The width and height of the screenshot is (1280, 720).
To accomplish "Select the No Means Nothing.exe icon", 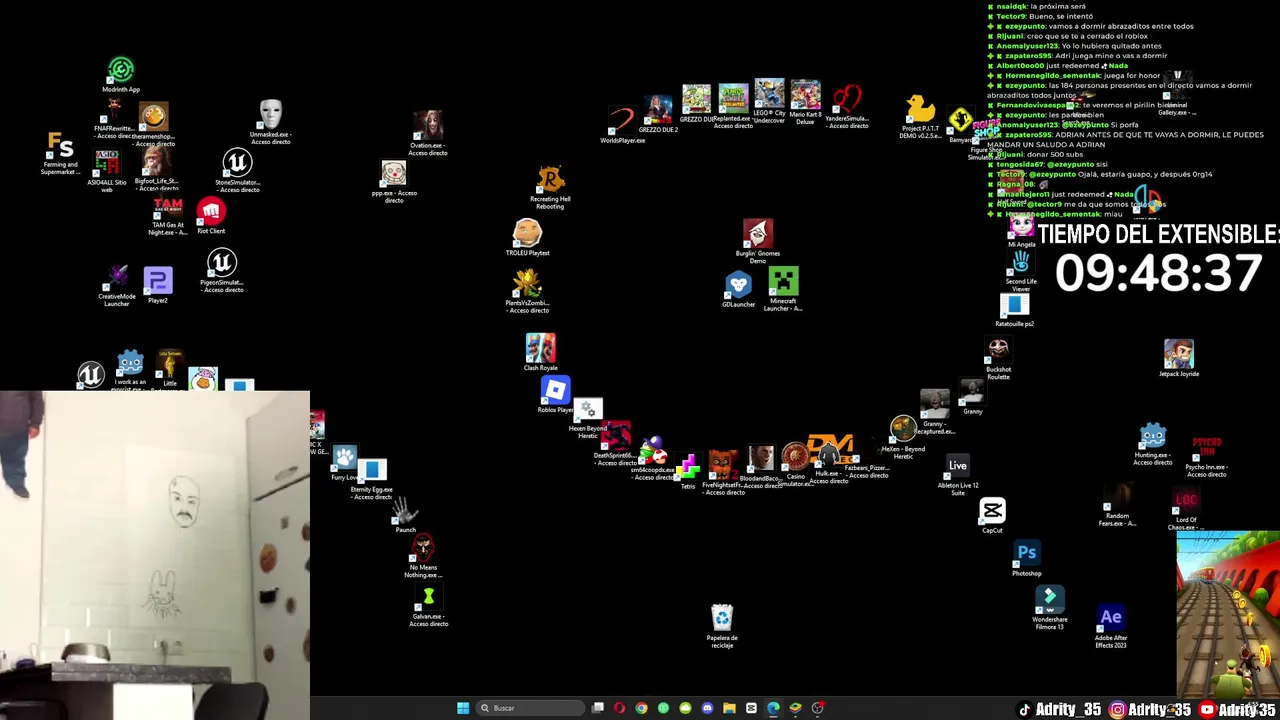I will (423, 557).
